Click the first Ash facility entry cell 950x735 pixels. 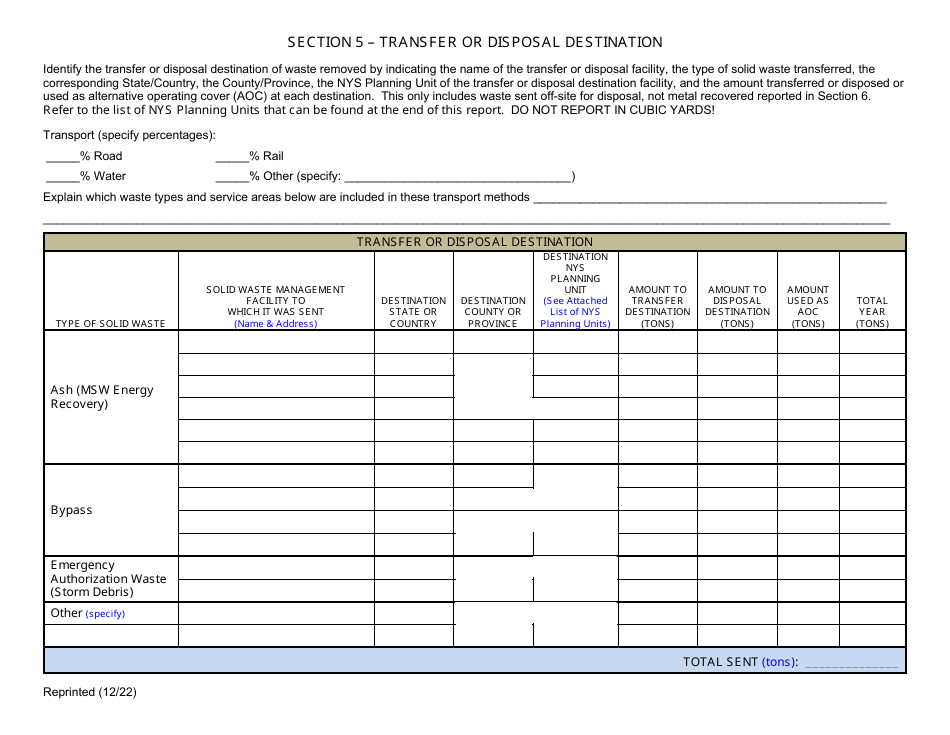click(275, 343)
